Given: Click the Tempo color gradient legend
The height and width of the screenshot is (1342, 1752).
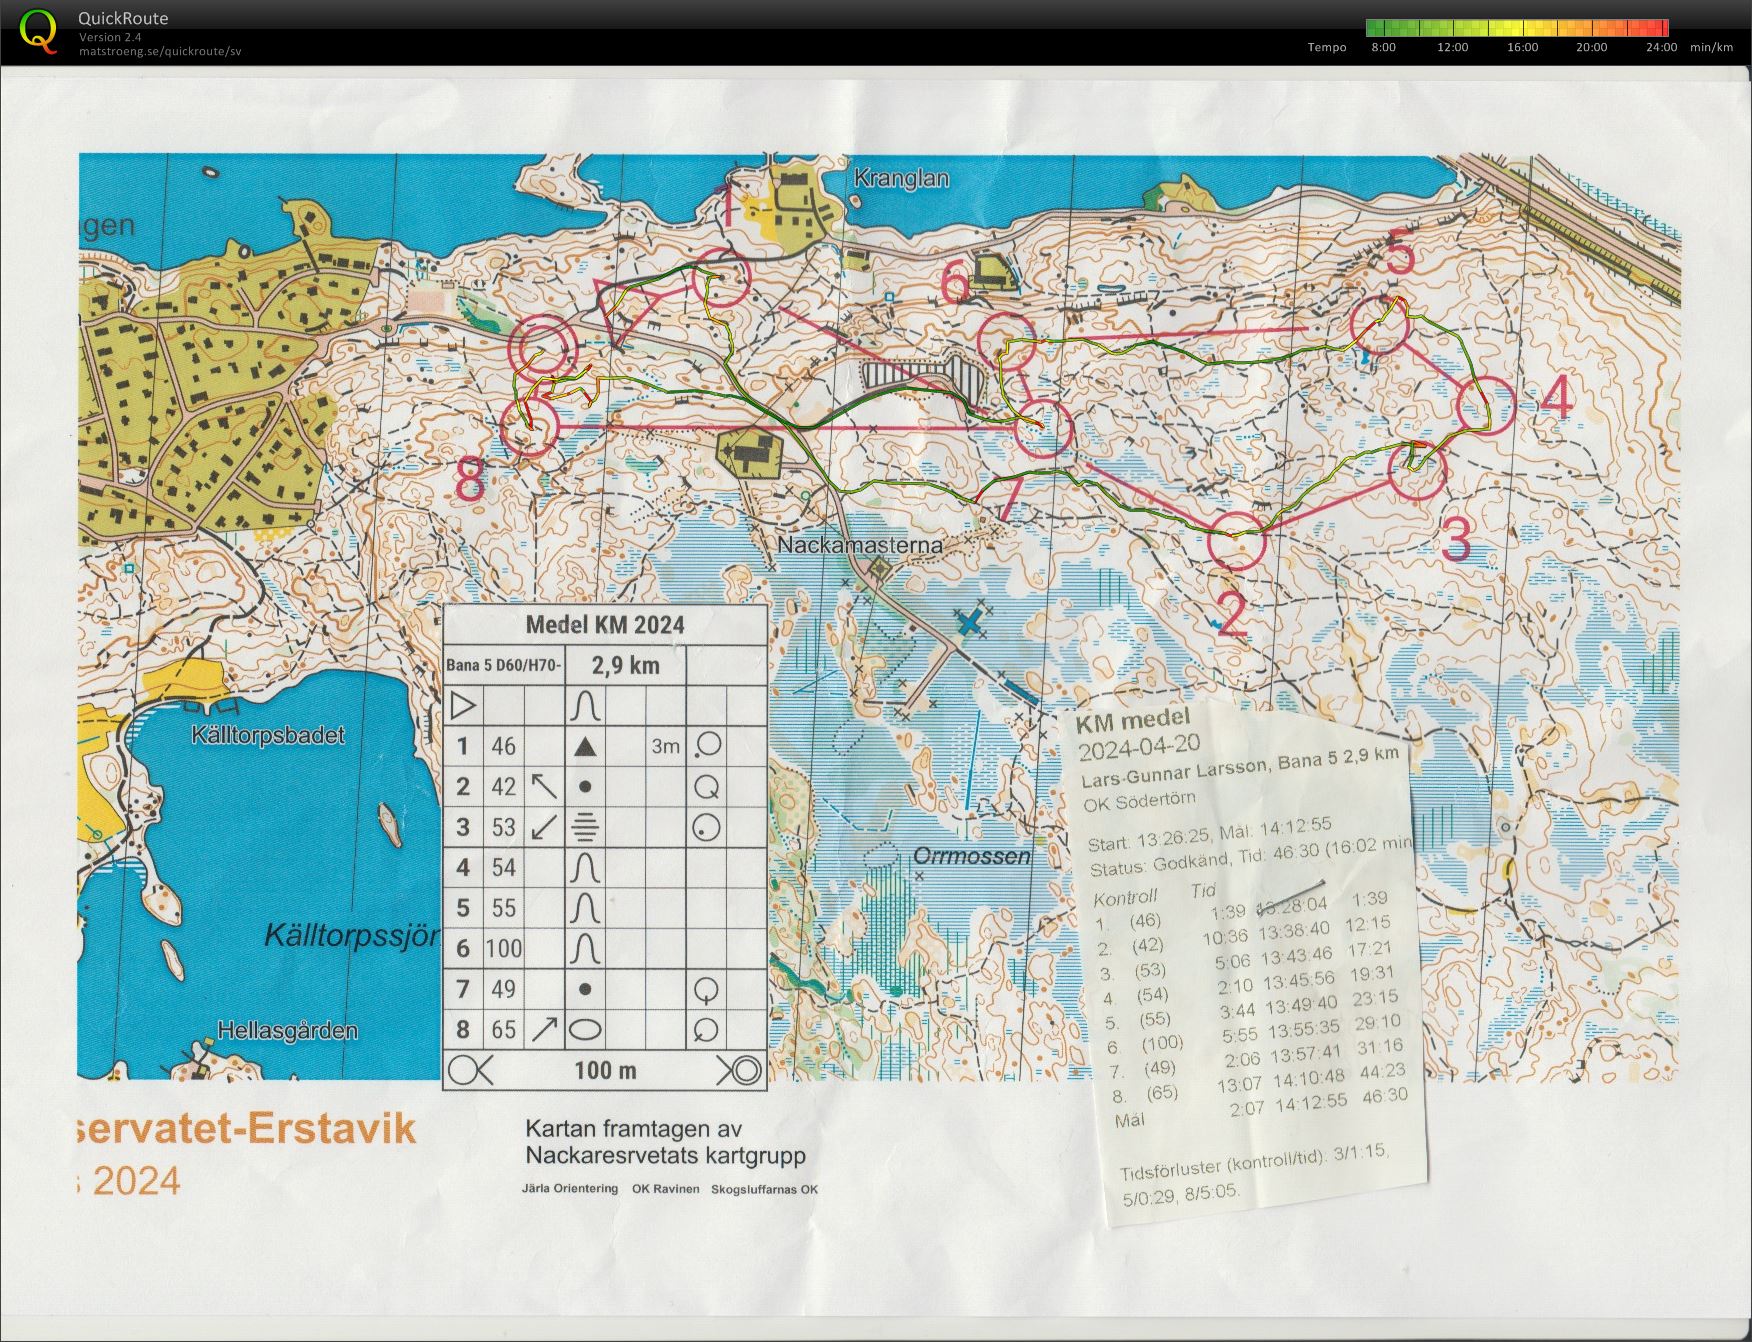Looking at the screenshot, I should [x=1517, y=28].
